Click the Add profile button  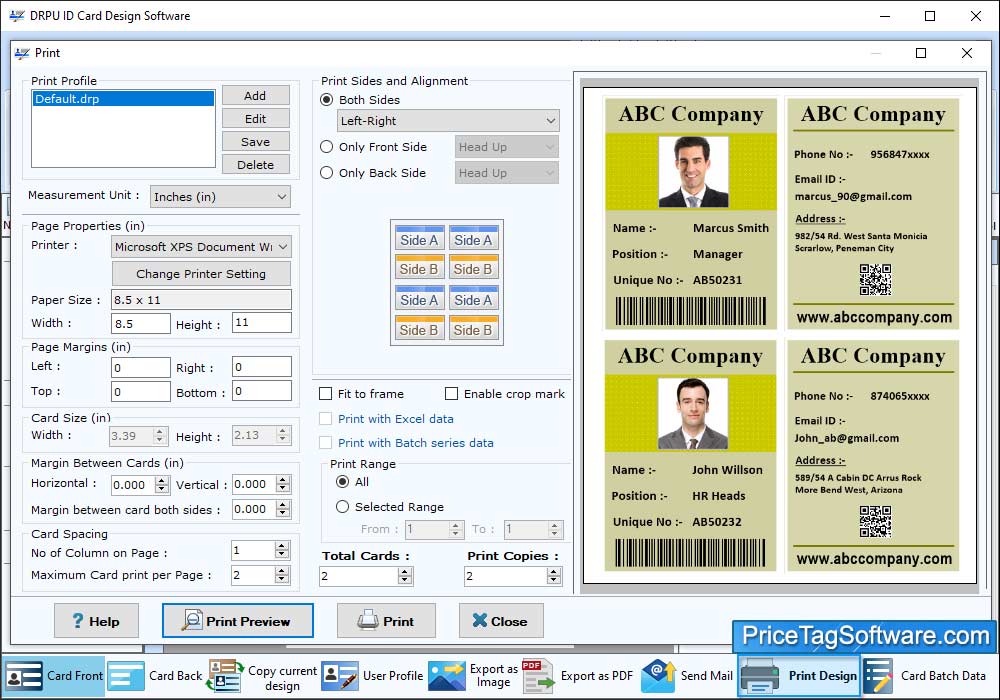tap(255, 96)
